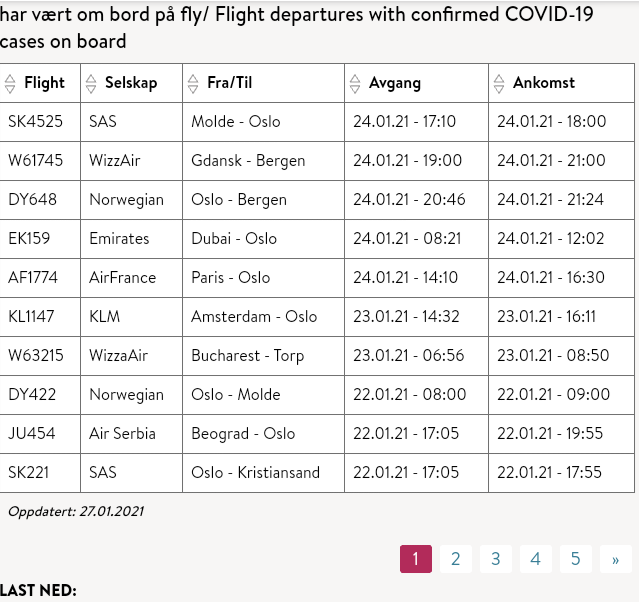Go to the next page with » arrow

615,559
